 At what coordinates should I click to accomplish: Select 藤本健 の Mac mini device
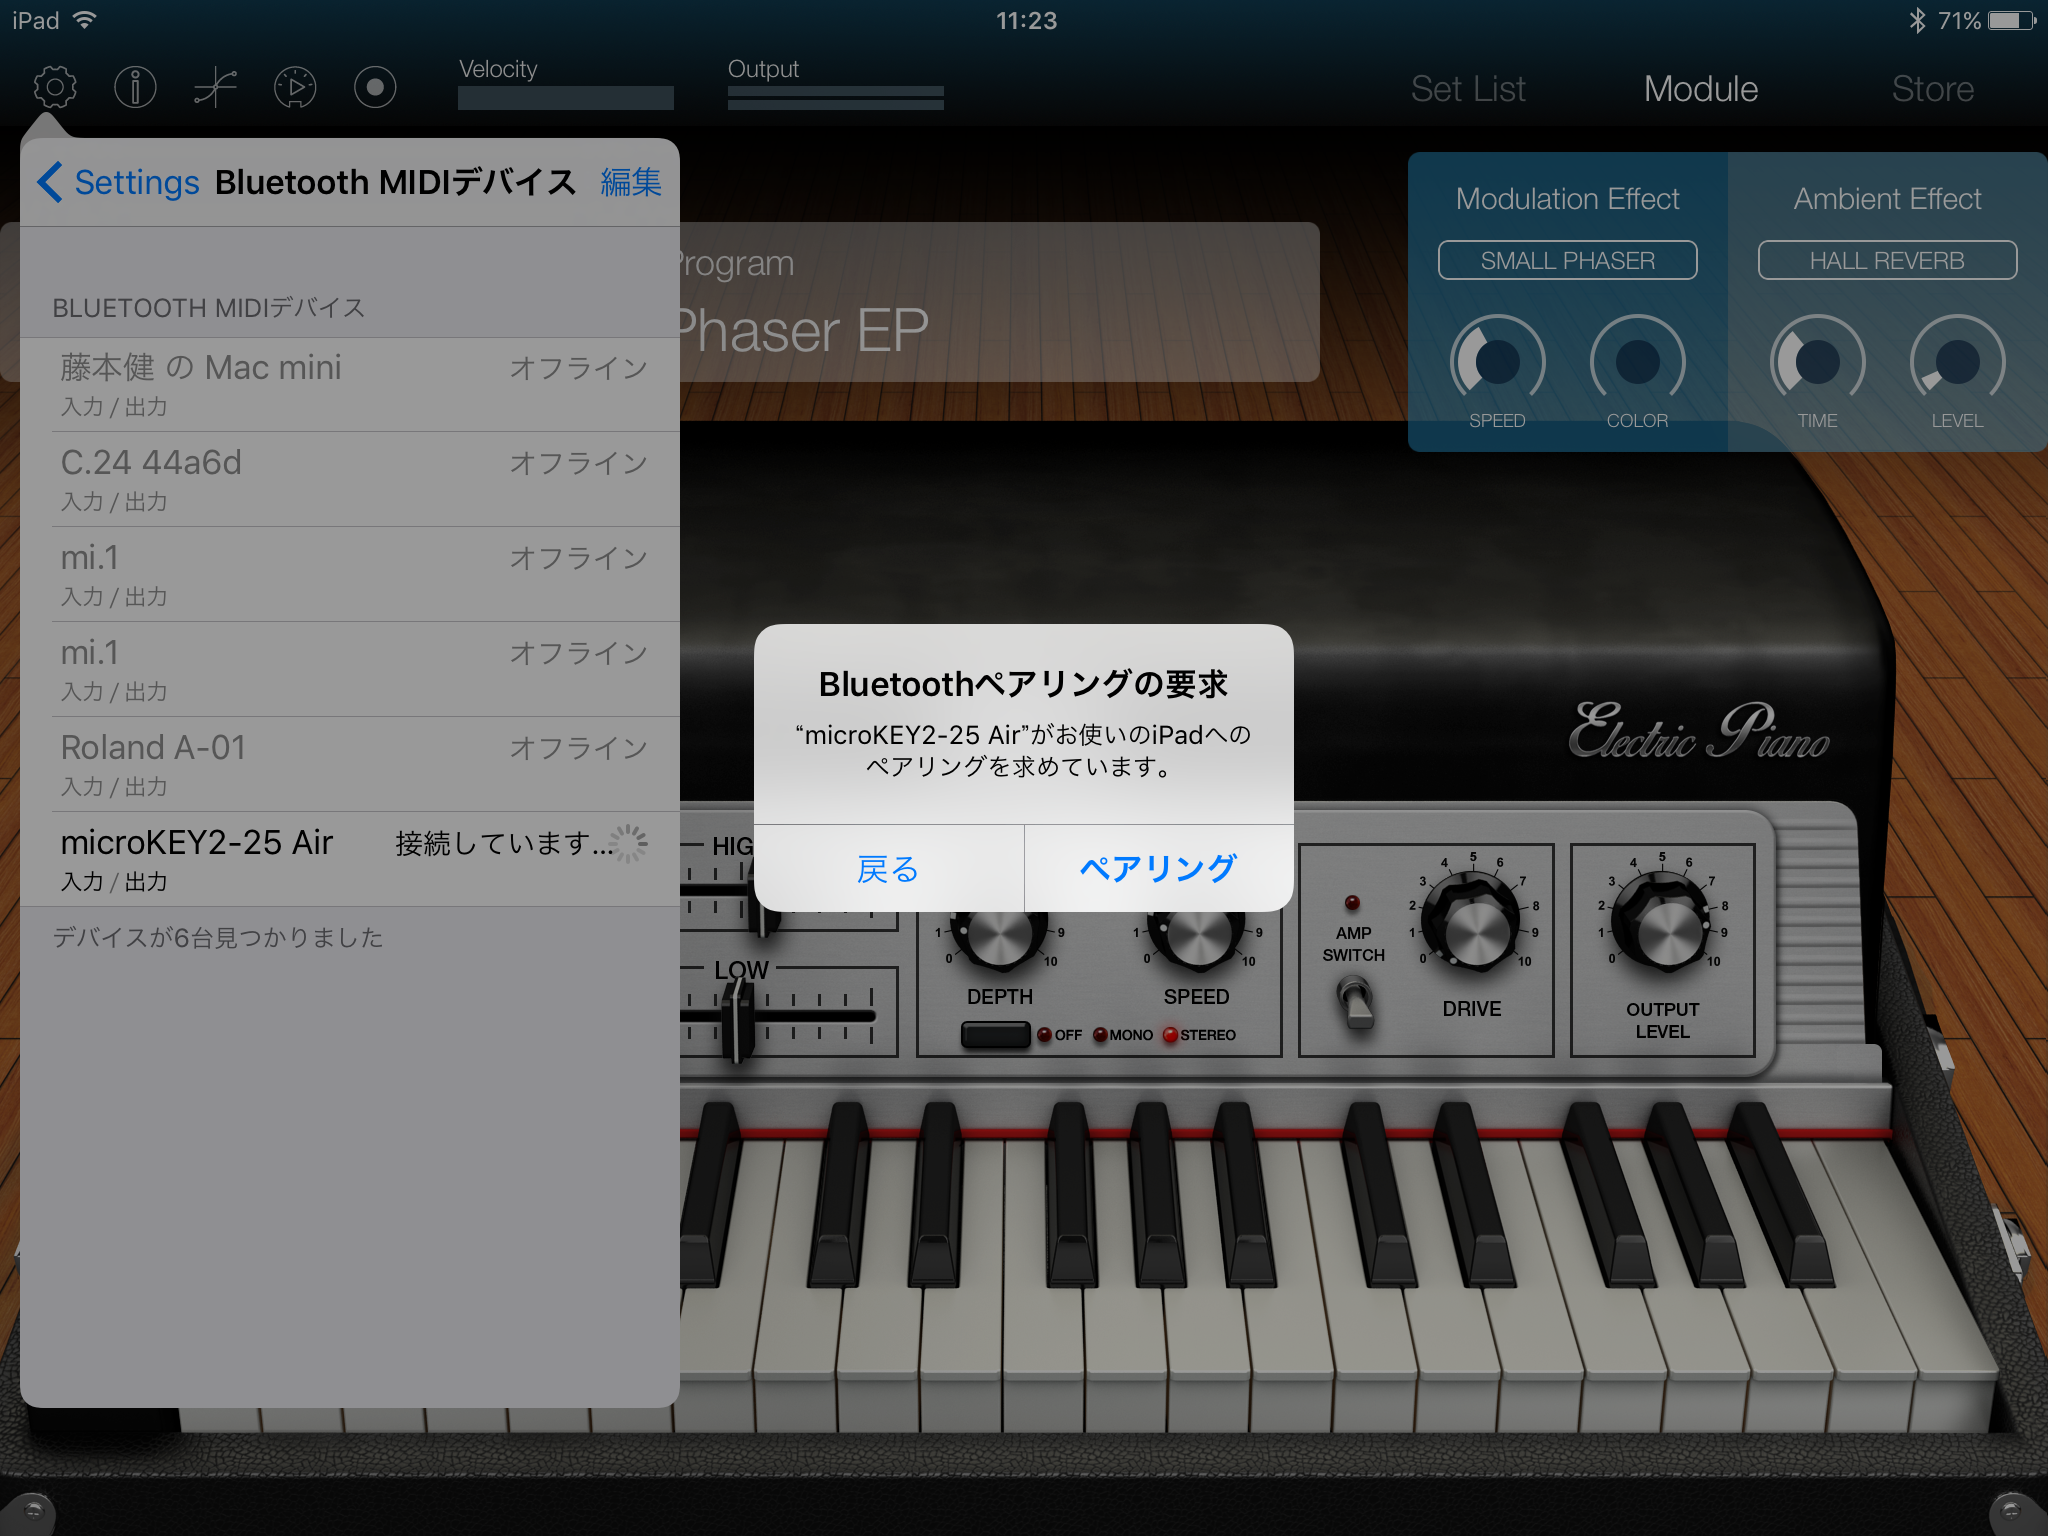click(350, 385)
